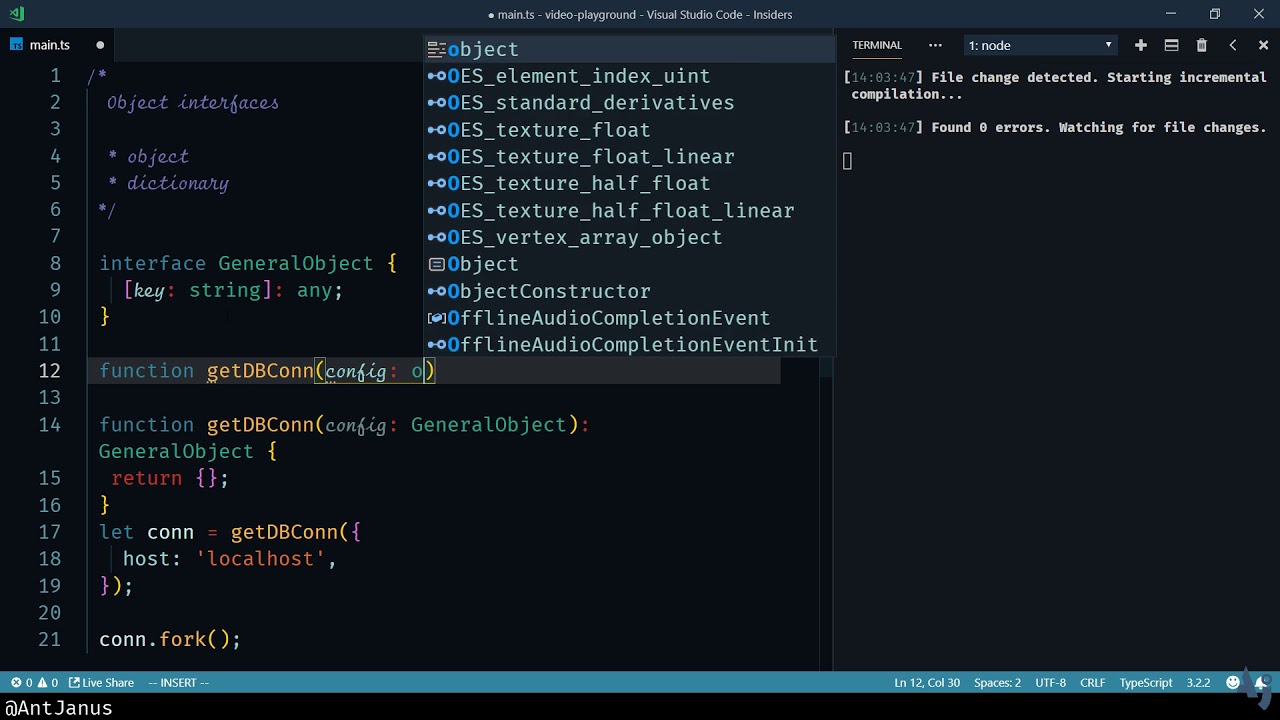
Task: Open terminal panel more actions ellipsis
Action: pyautogui.click(x=935, y=45)
